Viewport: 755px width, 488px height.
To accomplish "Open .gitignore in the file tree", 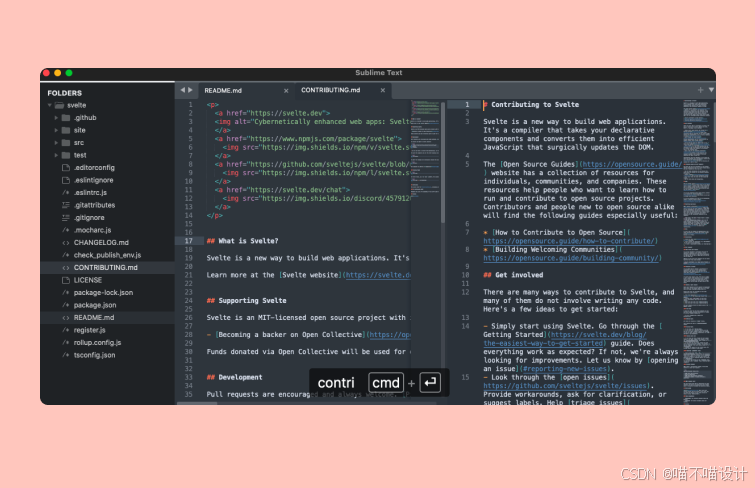I will point(89,218).
